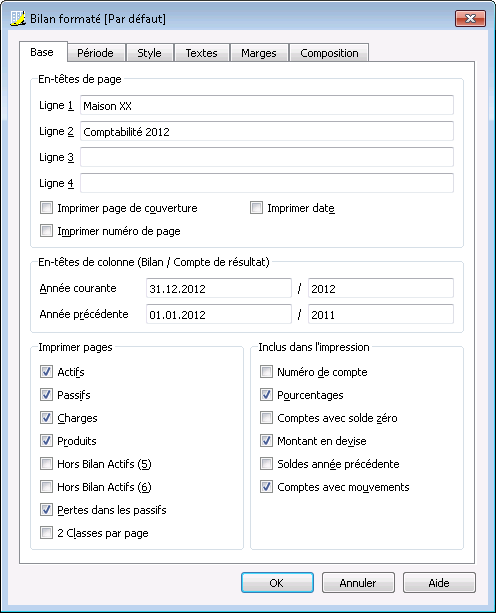Tick 2 Classes par page
Viewport: 496px width, 613px height.
pos(47,532)
